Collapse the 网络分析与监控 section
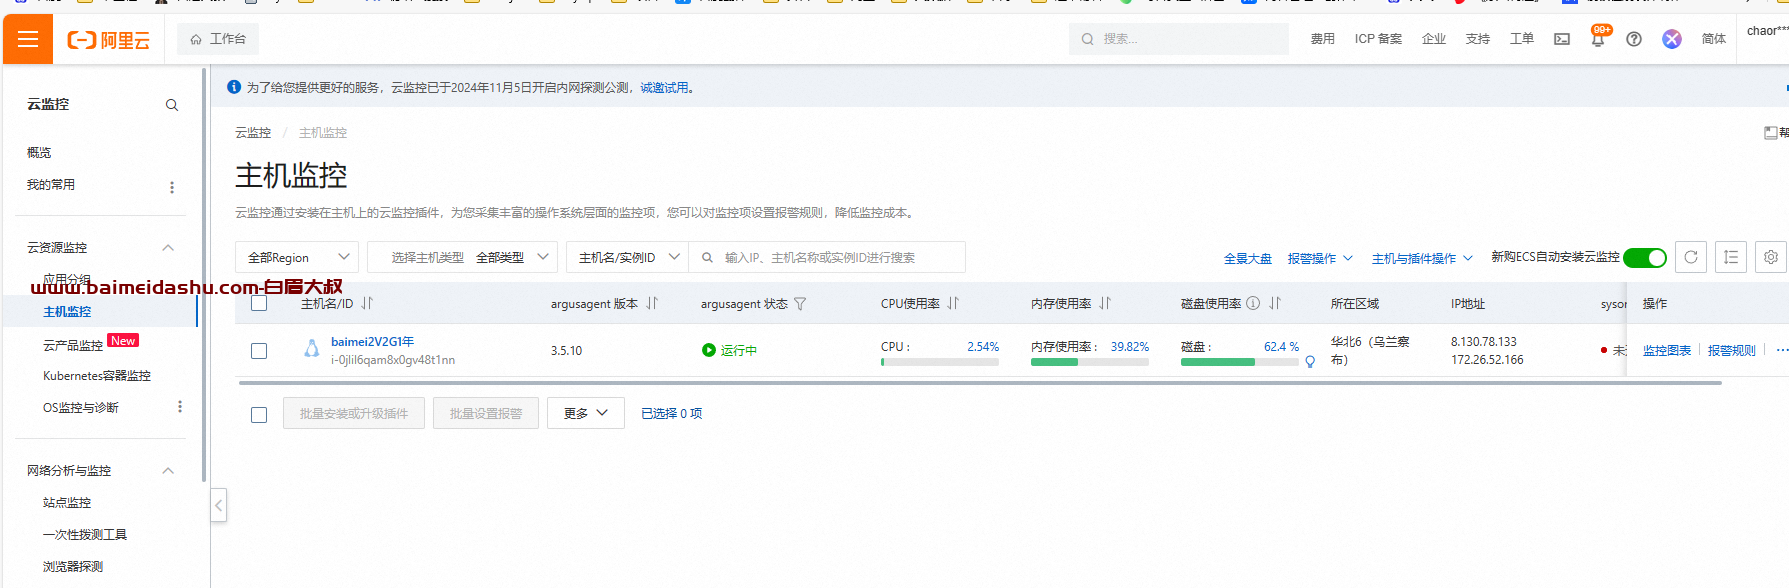 coord(168,471)
